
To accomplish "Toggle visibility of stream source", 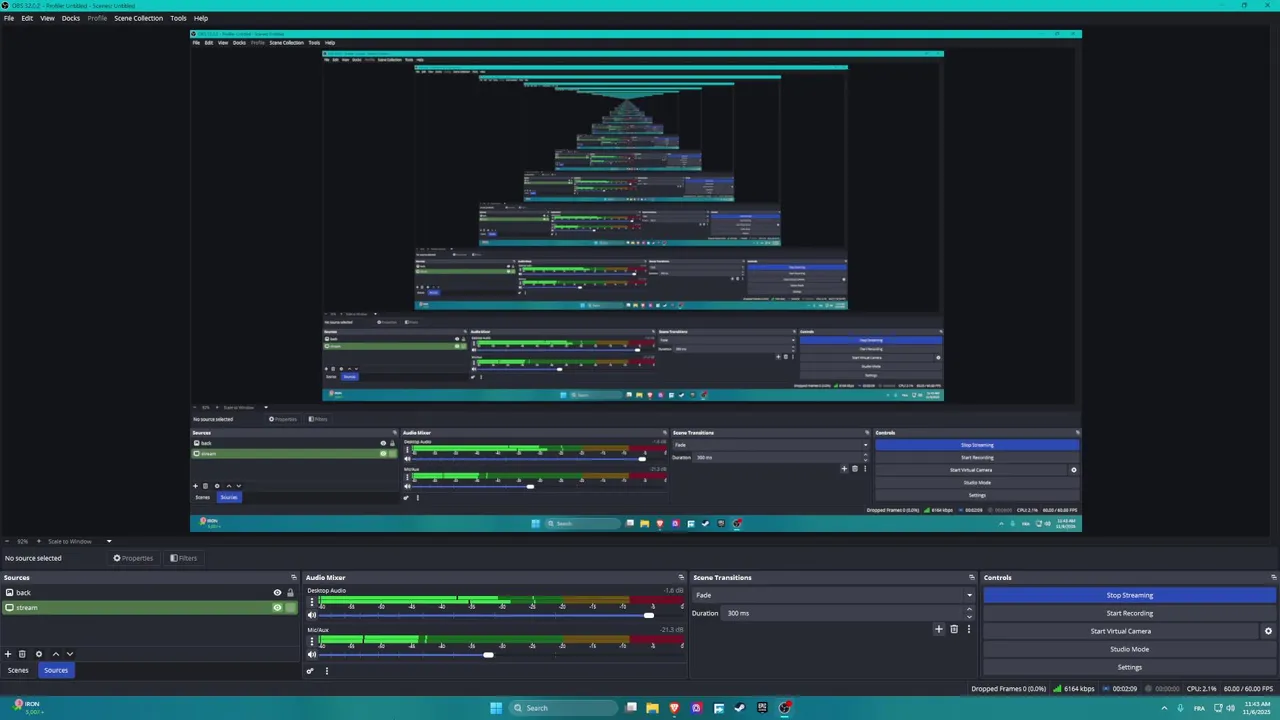I will click(x=277, y=608).
